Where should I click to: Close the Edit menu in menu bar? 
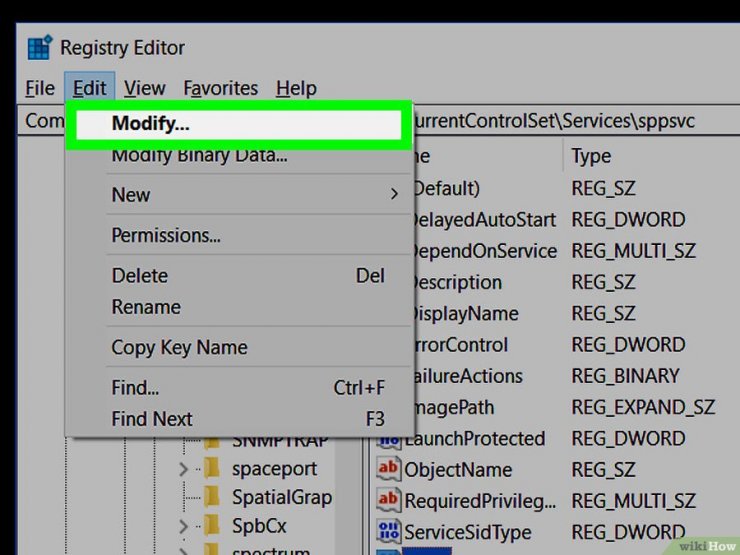click(x=90, y=88)
